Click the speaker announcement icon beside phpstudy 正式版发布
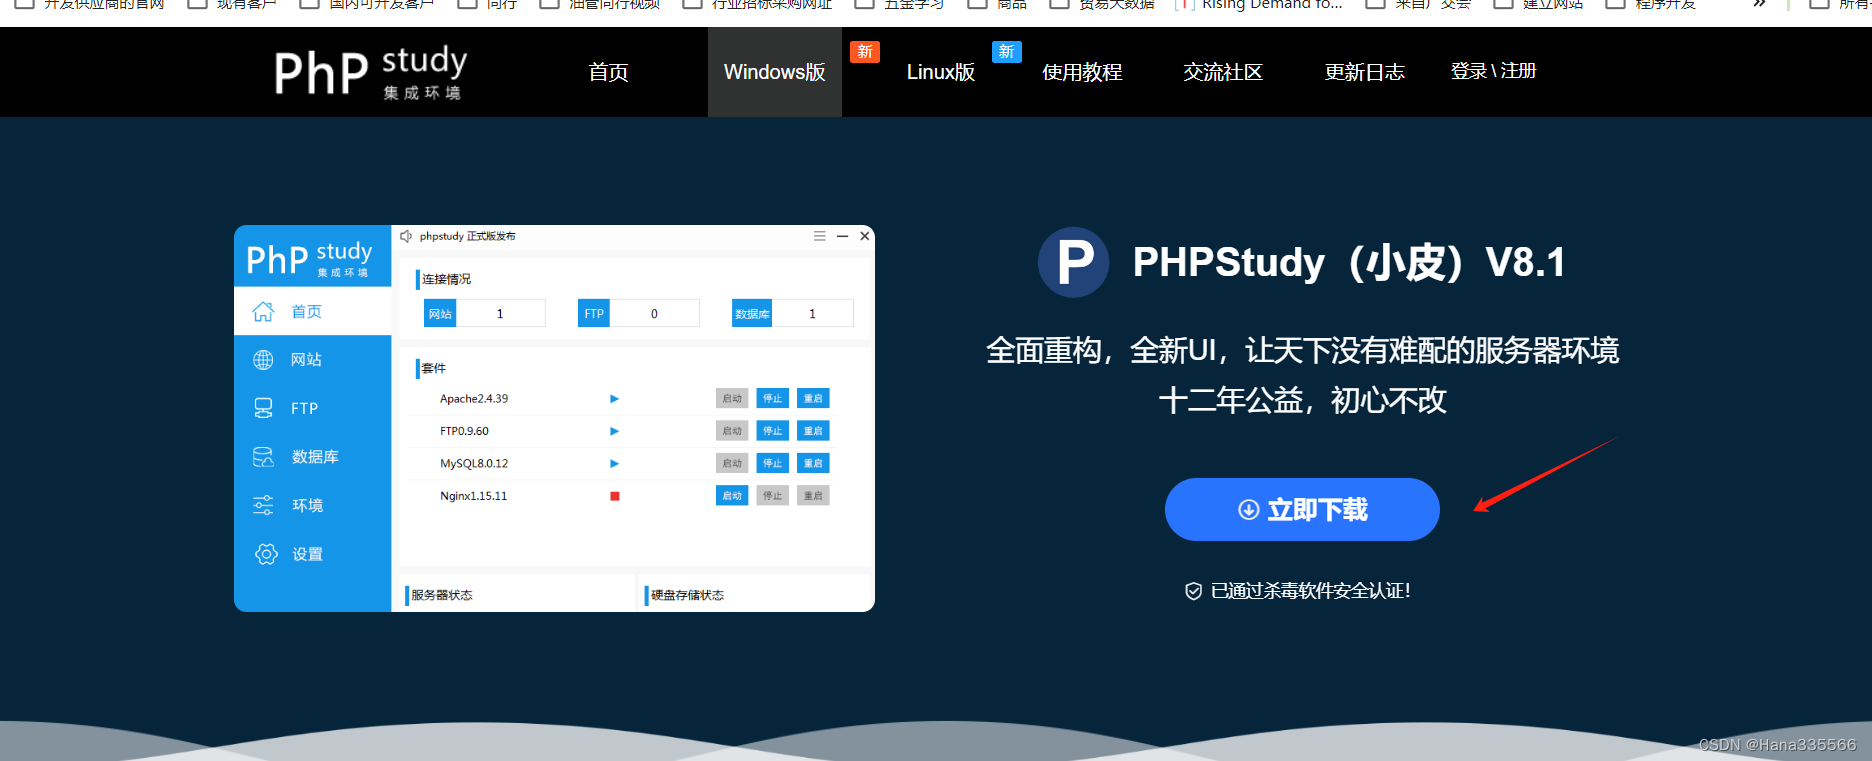The image size is (1872, 761). (x=406, y=237)
